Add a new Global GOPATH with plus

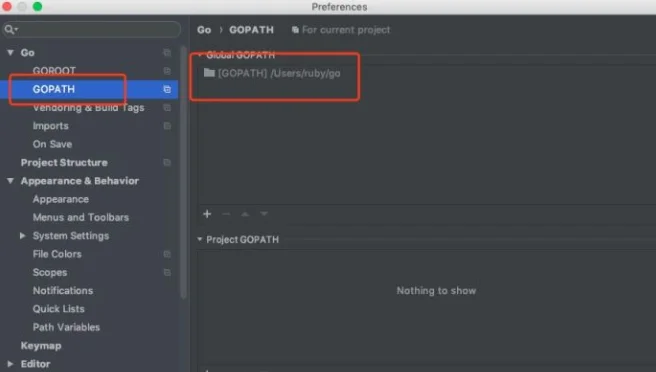207,214
